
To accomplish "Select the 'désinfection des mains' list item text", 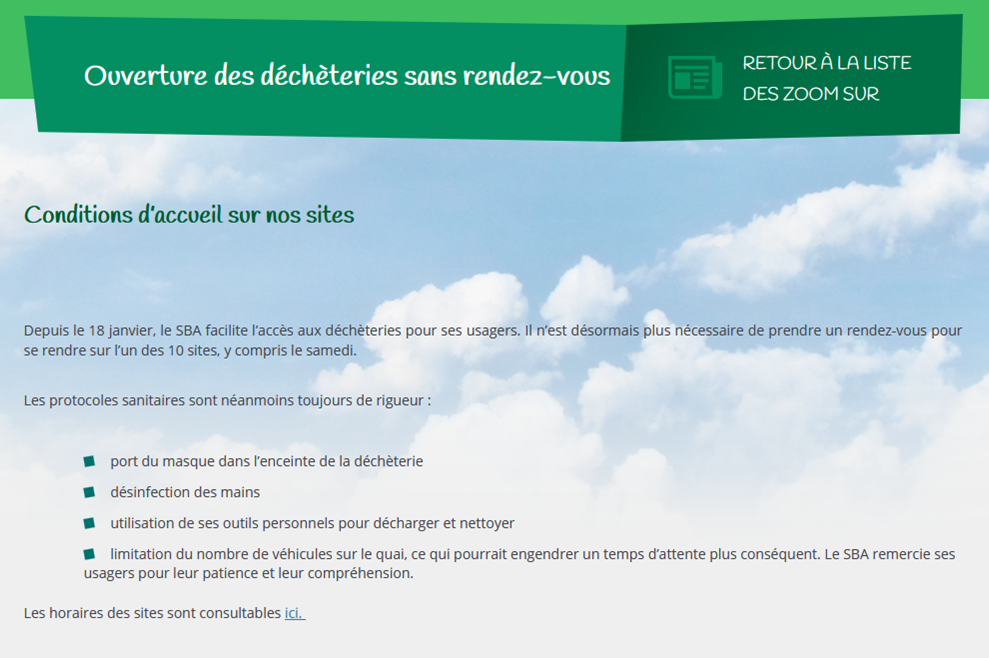I will [185, 492].
